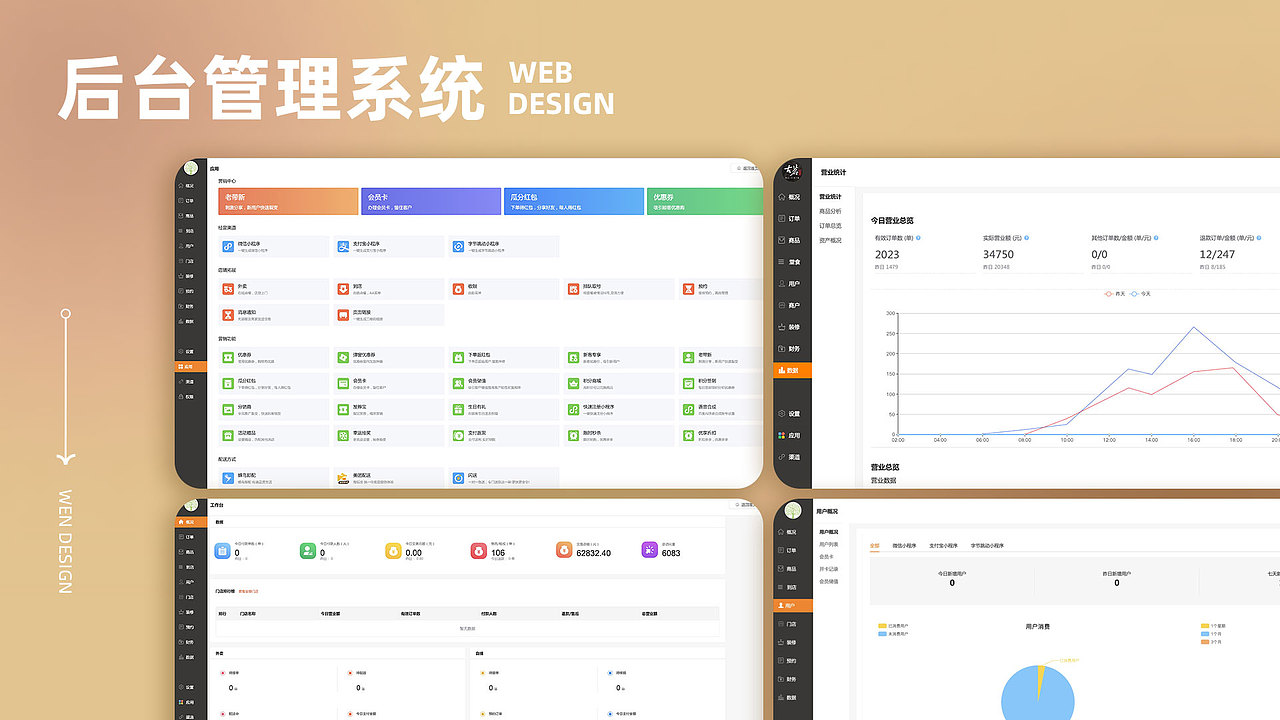Open the 支付有礼 payment gift icon

click(458, 436)
